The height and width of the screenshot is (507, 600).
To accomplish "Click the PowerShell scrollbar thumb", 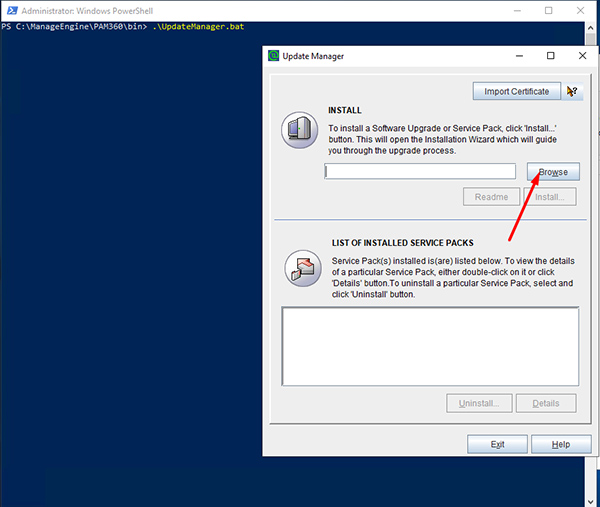I will point(591,39).
